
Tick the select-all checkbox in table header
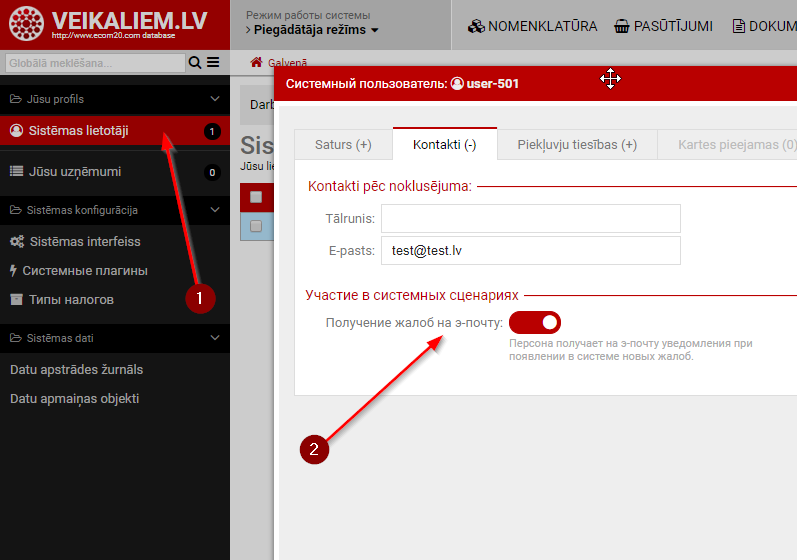(256, 197)
